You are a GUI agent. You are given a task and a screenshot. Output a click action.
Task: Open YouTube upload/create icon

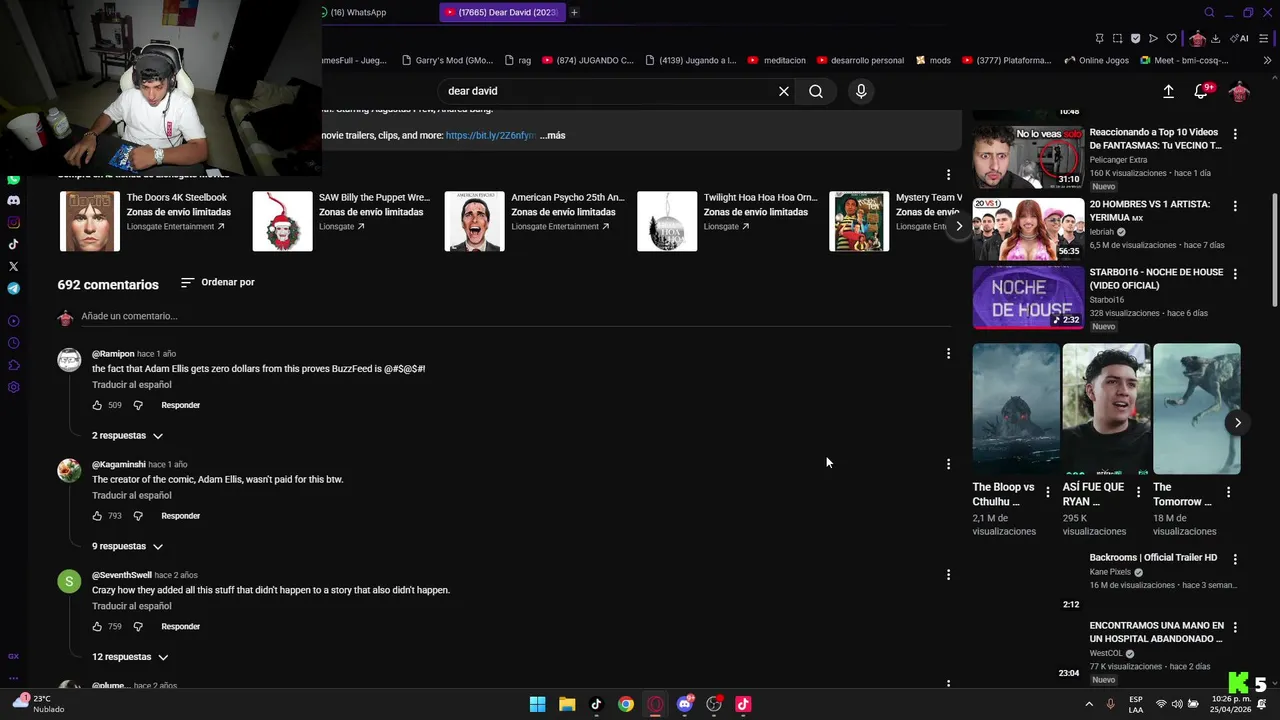pos(1168,91)
